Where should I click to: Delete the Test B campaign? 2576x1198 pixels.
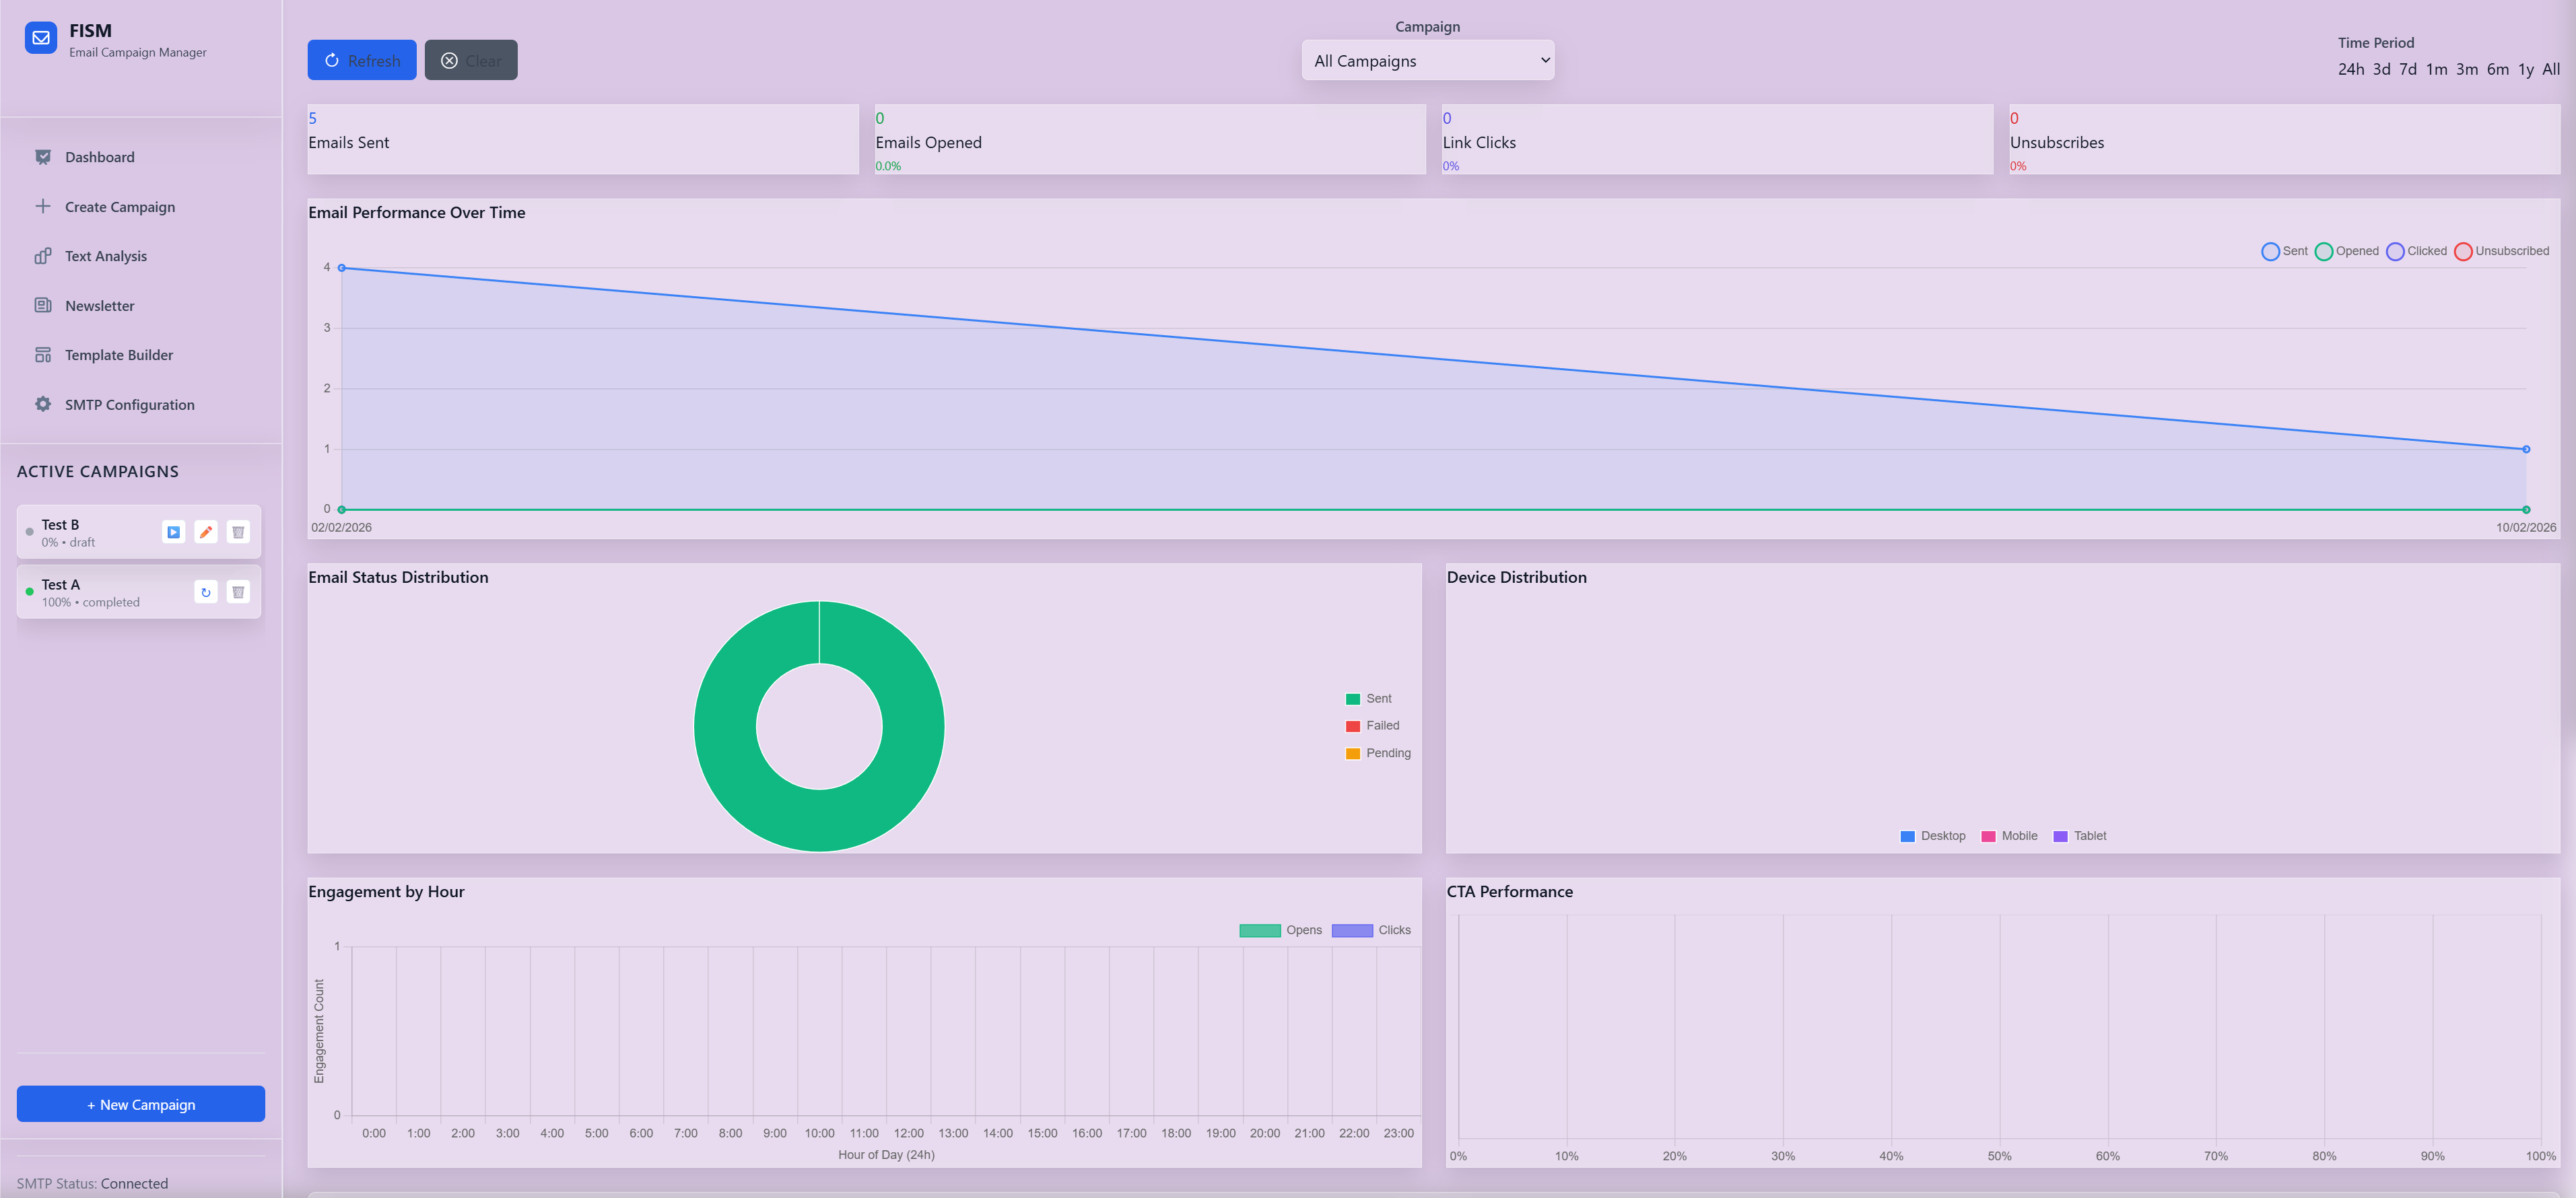click(238, 531)
